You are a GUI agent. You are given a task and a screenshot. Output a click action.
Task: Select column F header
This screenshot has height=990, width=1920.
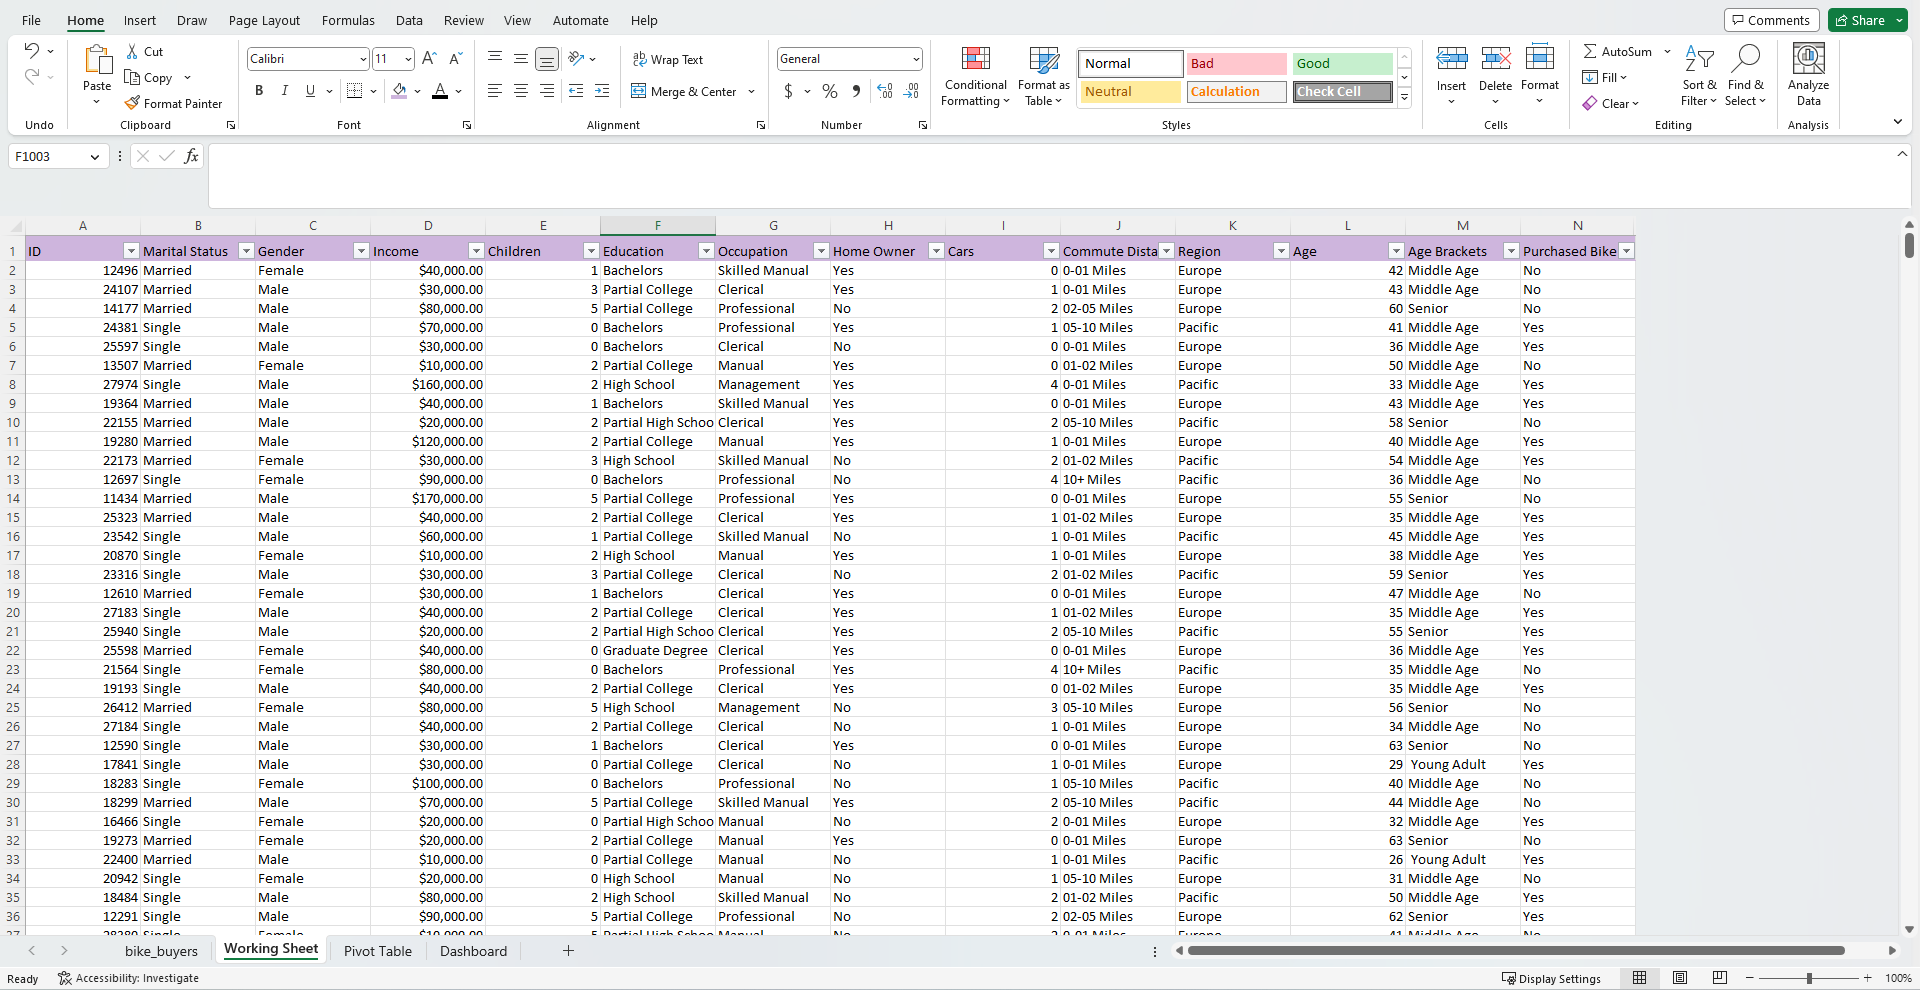(x=658, y=226)
